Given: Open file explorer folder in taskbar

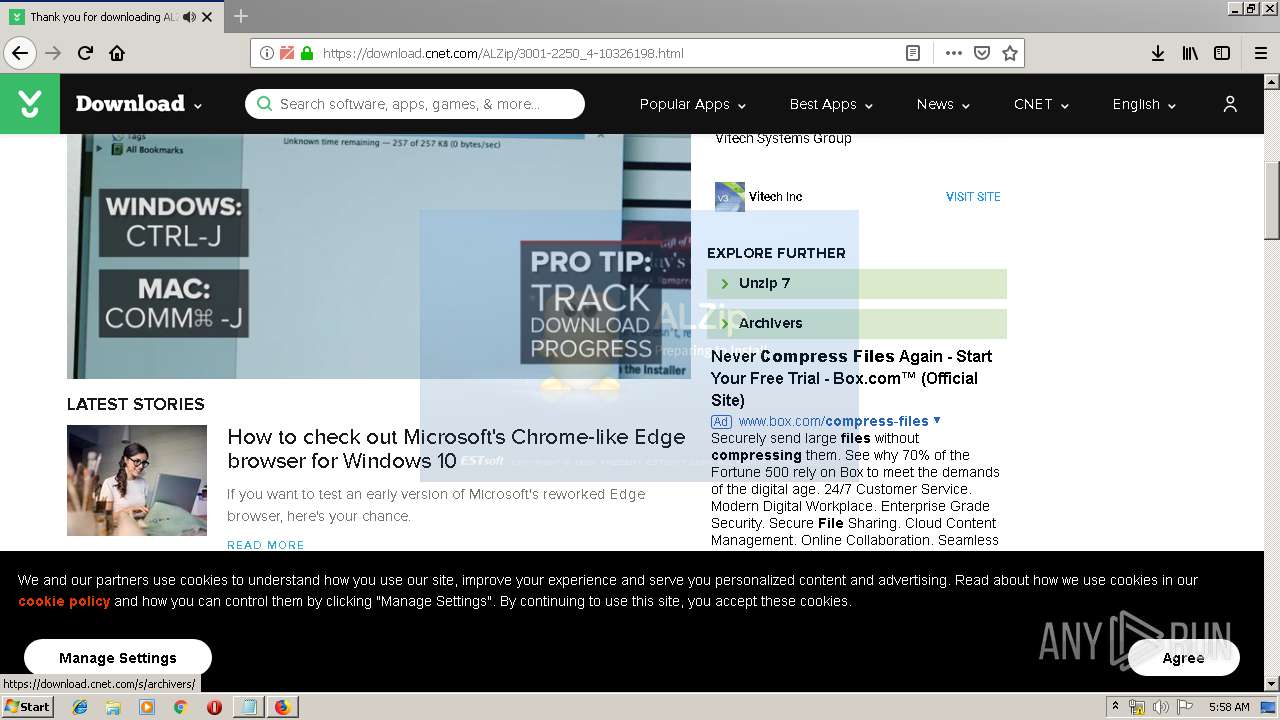Looking at the screenshot, I should [113, 707].
